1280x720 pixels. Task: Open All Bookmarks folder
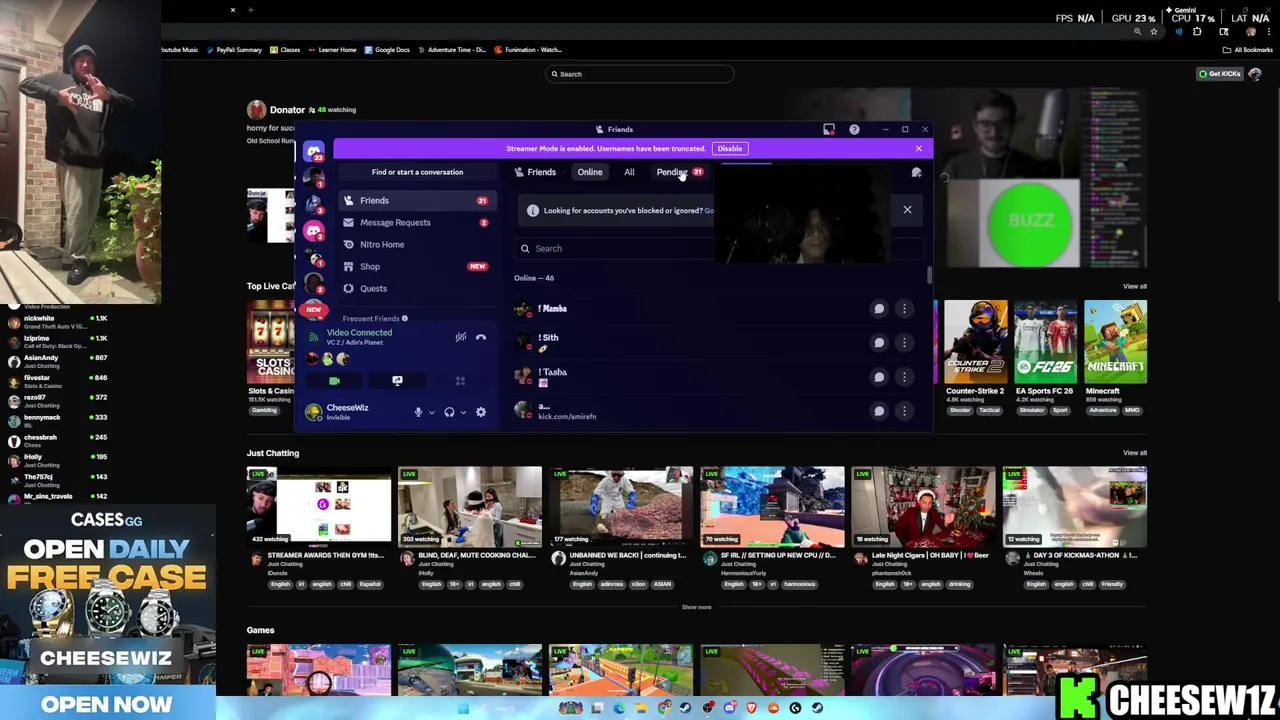pos(1248,50)
